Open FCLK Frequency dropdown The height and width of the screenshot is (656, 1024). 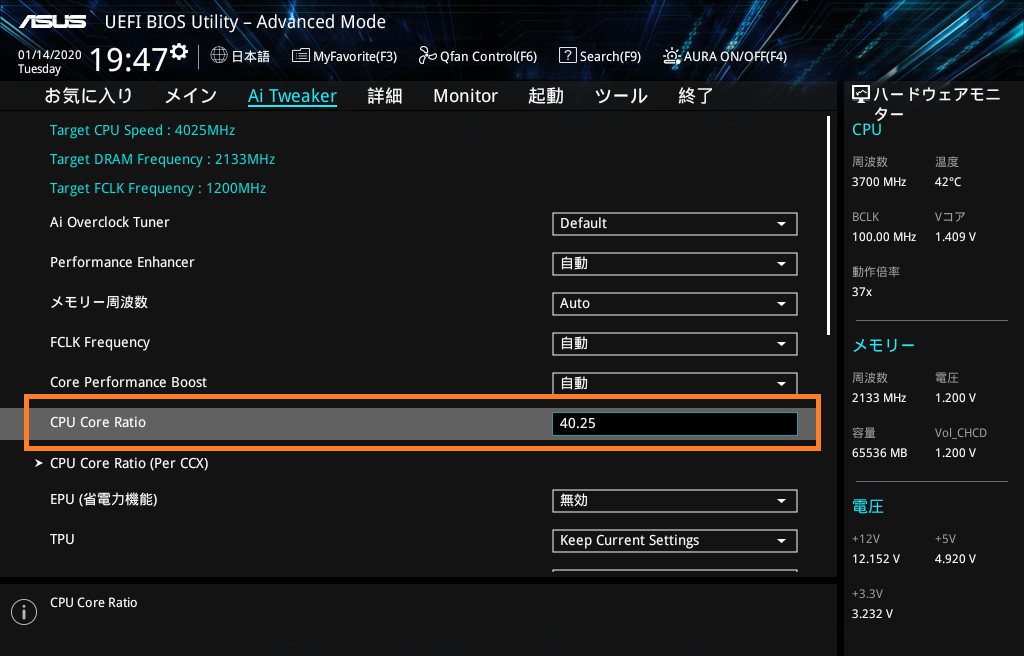coord(675,344)
